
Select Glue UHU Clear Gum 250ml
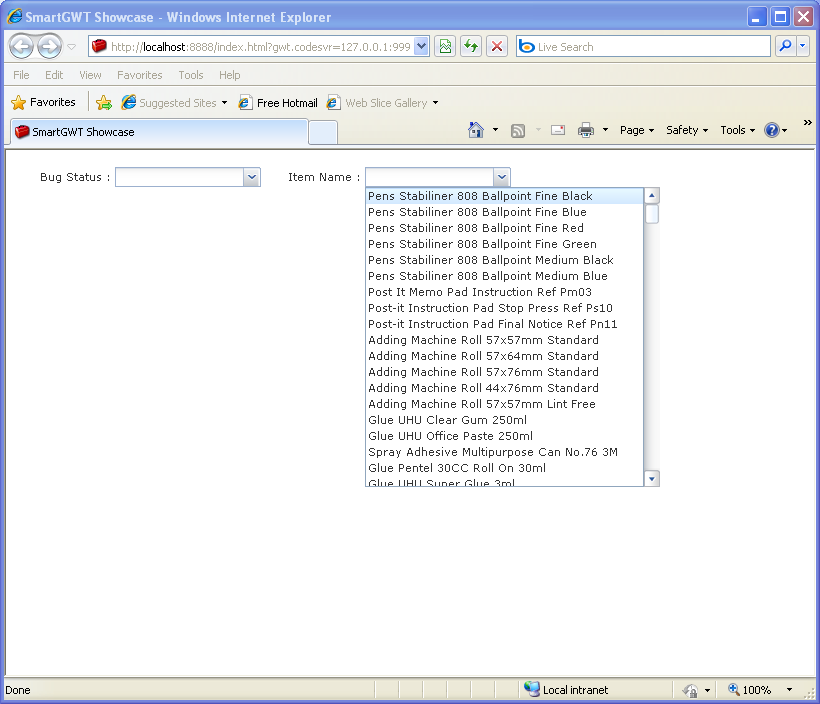(x=504, y=420)
